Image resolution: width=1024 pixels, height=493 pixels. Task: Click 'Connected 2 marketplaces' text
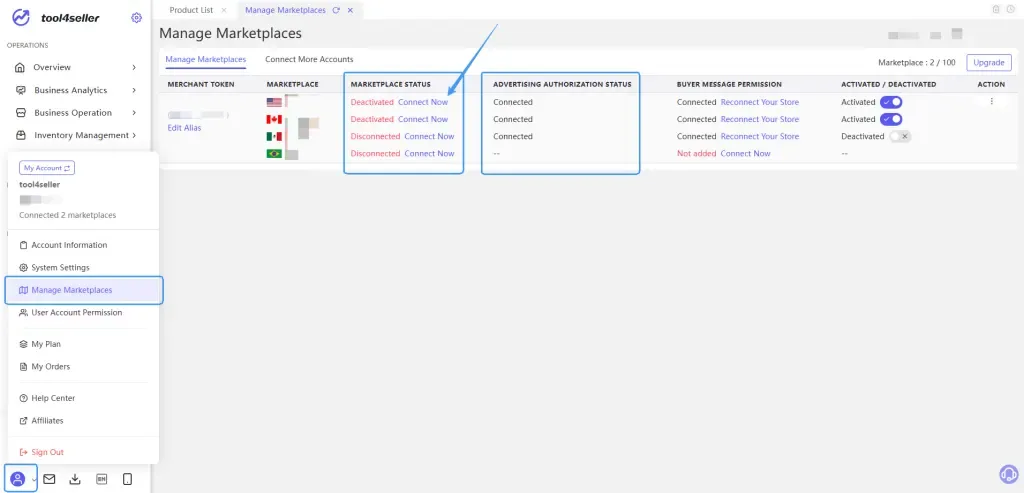[x=68, y=215]
